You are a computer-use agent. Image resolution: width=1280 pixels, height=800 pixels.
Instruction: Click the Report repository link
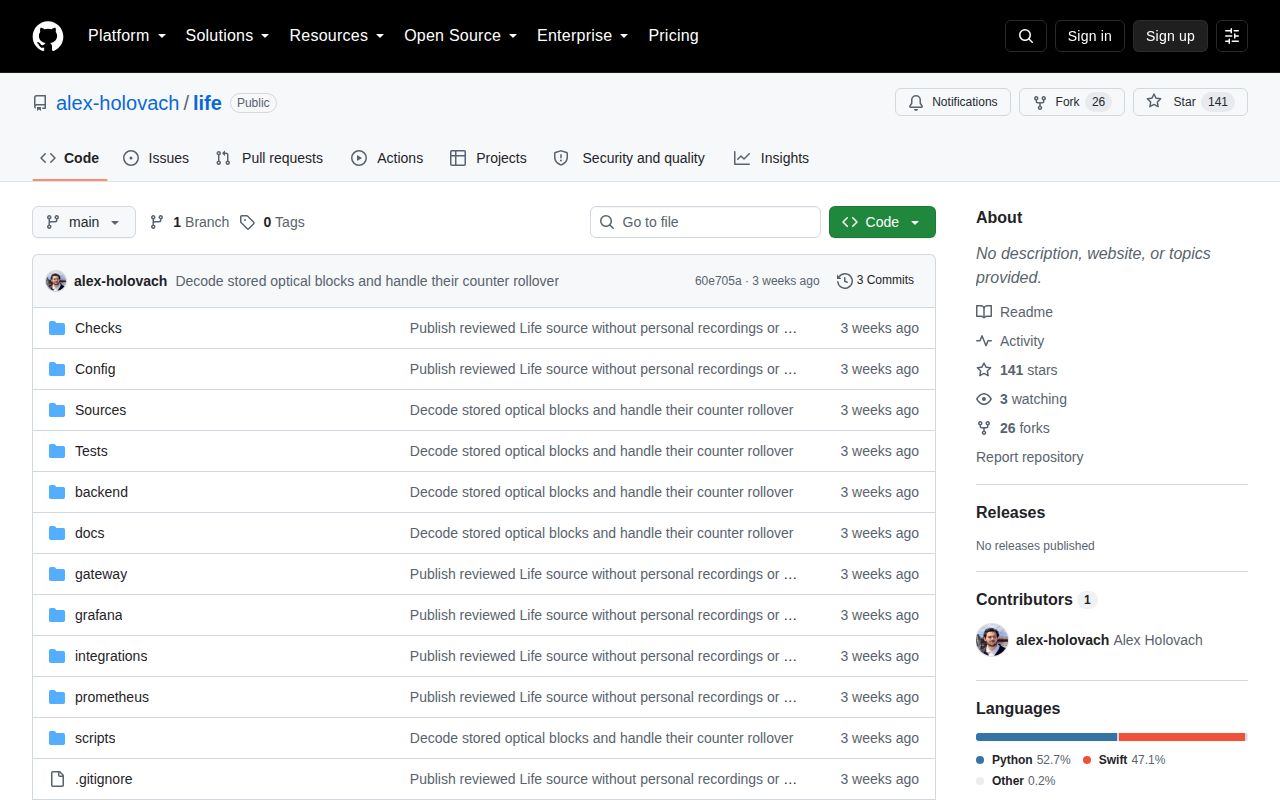1029,457
